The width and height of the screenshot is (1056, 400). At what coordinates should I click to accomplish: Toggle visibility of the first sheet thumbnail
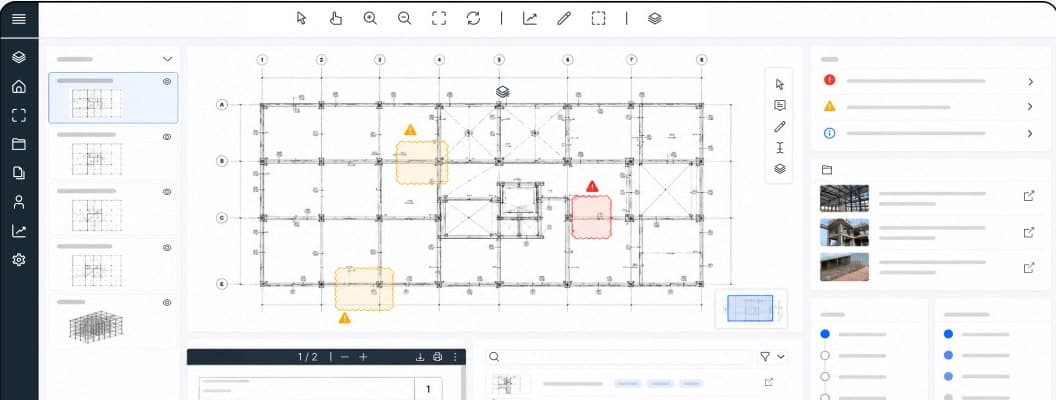coord(167,81)
